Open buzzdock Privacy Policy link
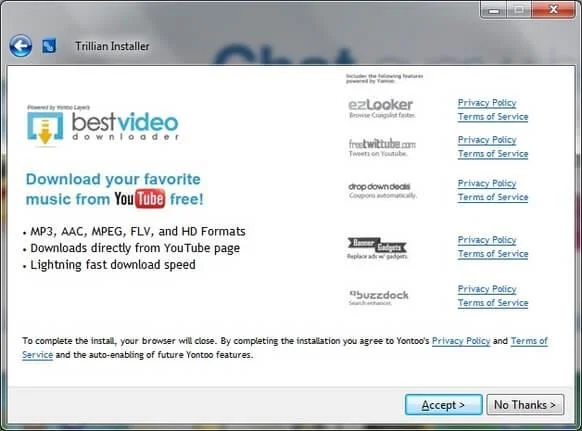Screen dimensions: 582x431 pyautogui.click(x=487, y=289)
